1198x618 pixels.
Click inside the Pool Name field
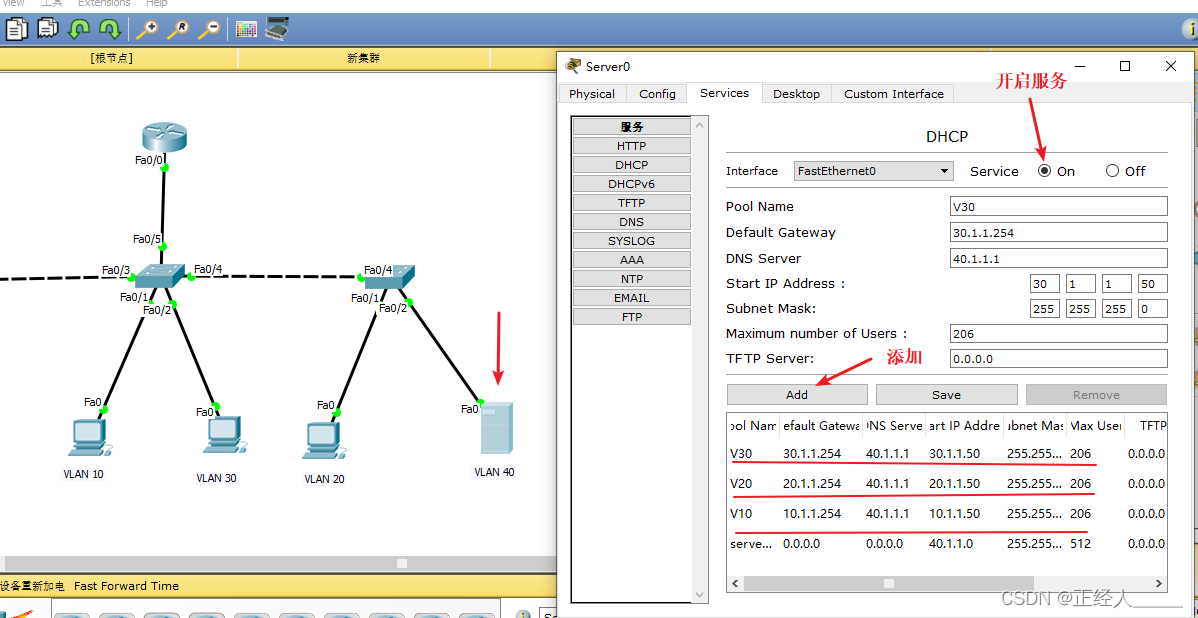[x=1058, y=206]
